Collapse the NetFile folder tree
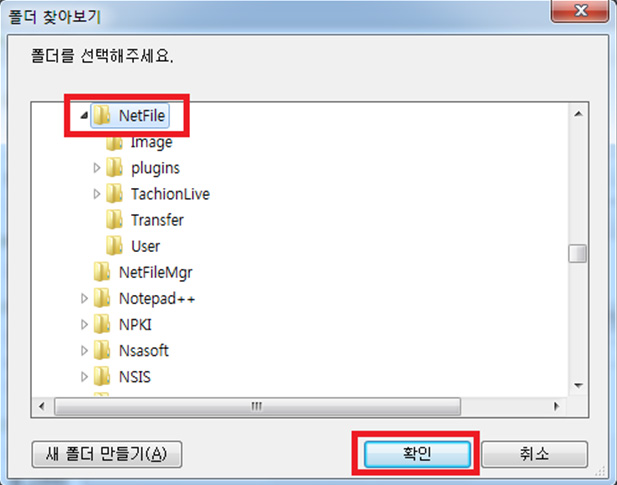This screenshot has width=617, height=485. 84,115
